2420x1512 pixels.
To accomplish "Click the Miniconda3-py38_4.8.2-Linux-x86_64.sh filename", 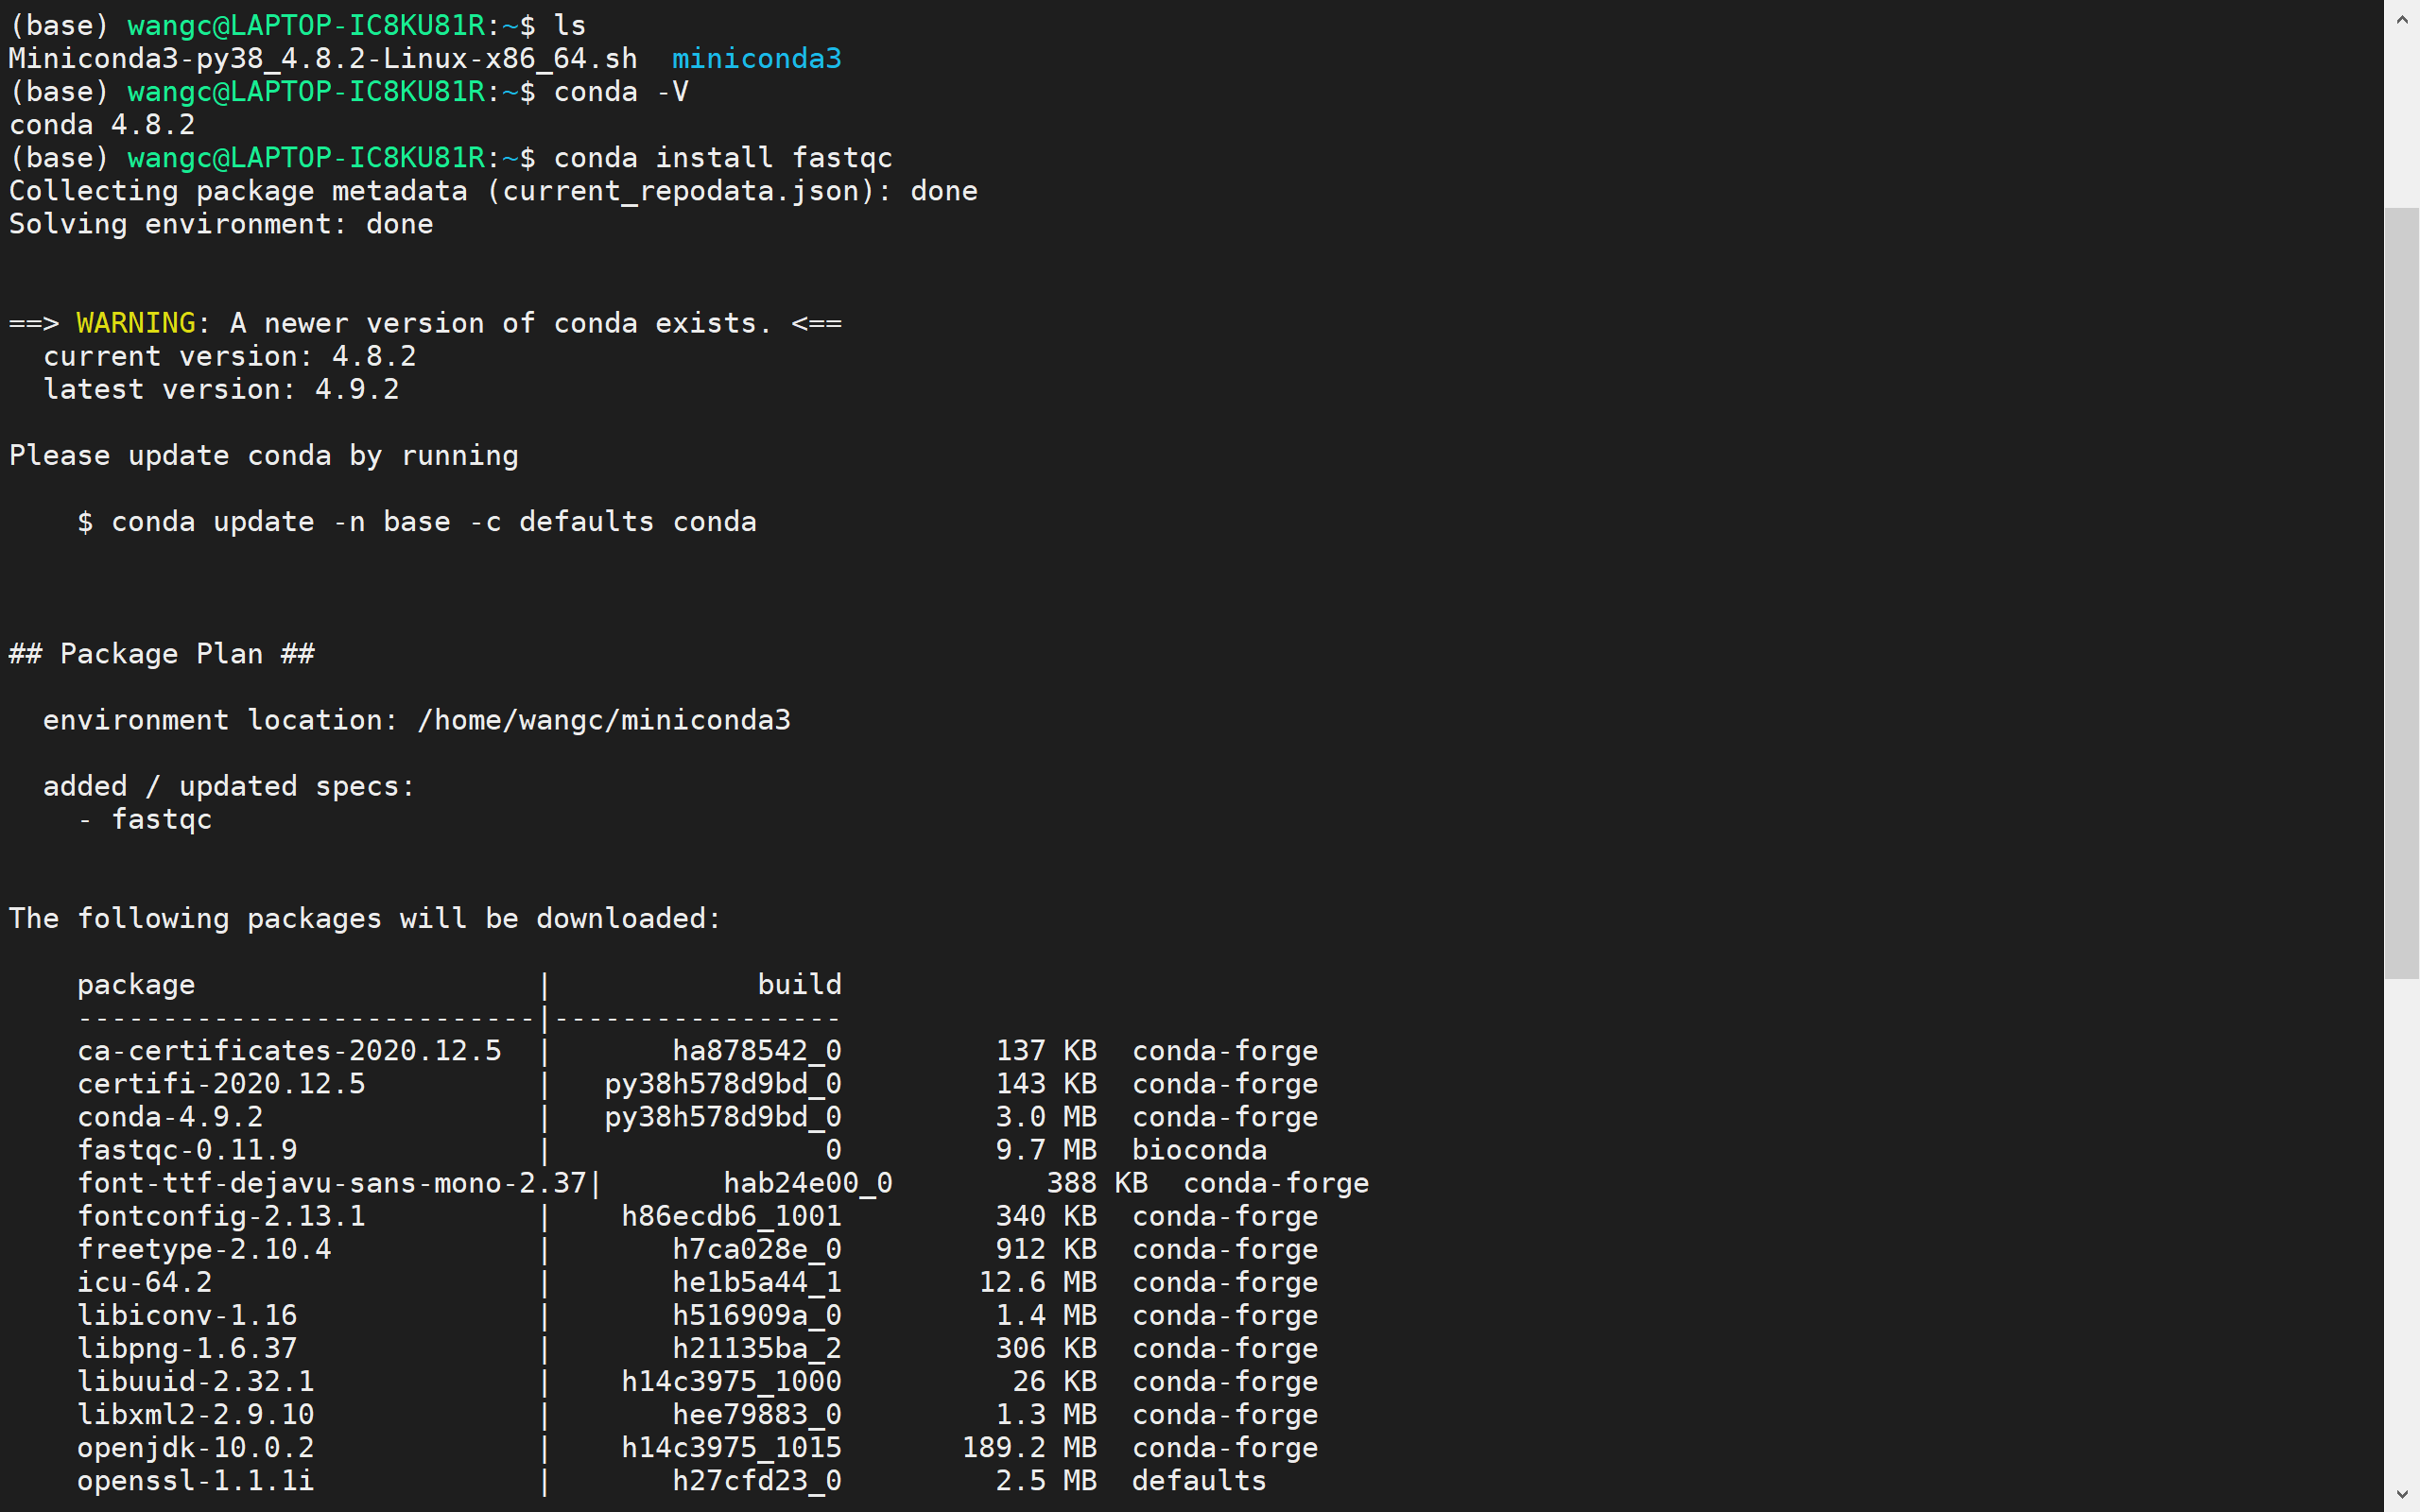I will coord(323,59).
